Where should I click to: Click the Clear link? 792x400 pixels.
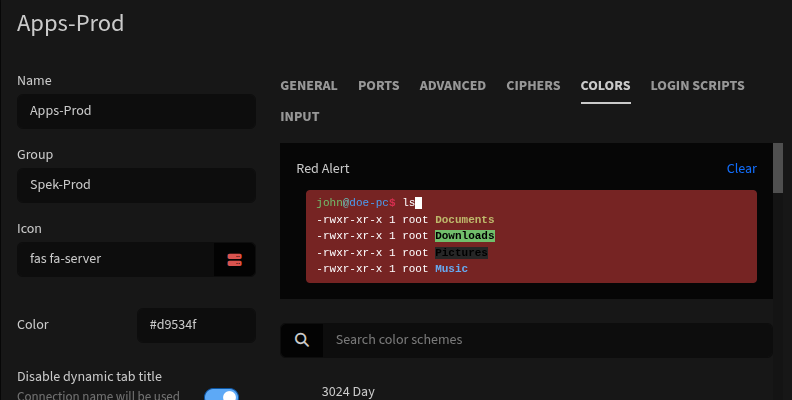[x=741, y=169]
